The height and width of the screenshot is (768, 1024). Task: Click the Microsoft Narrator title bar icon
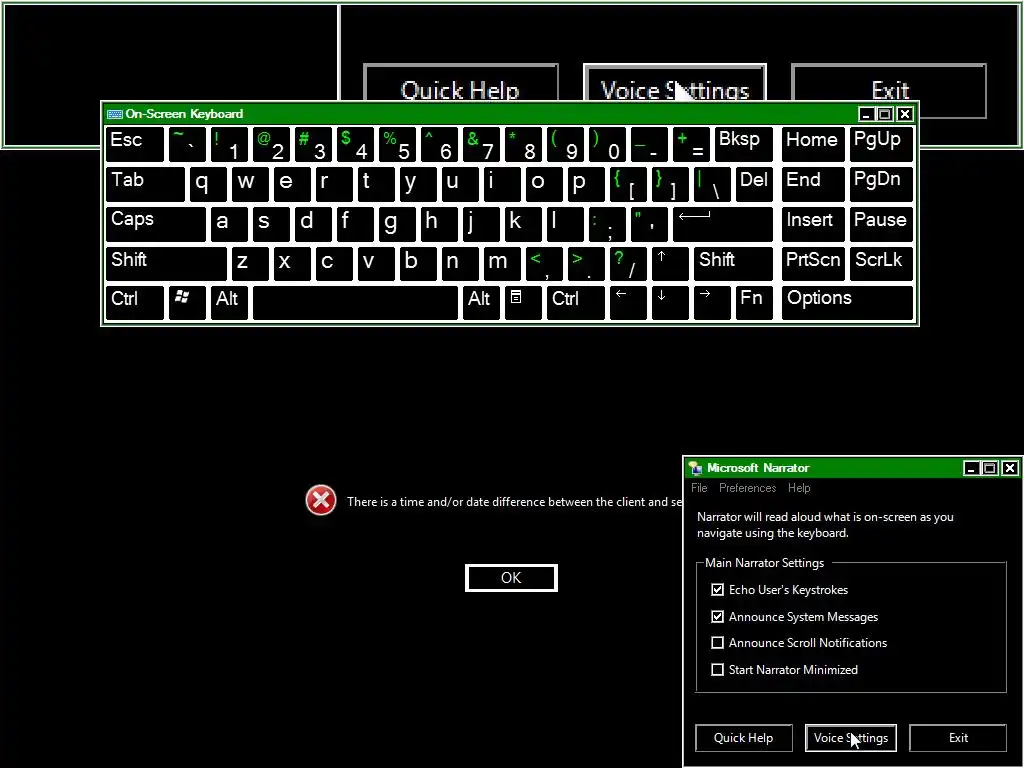696,468
